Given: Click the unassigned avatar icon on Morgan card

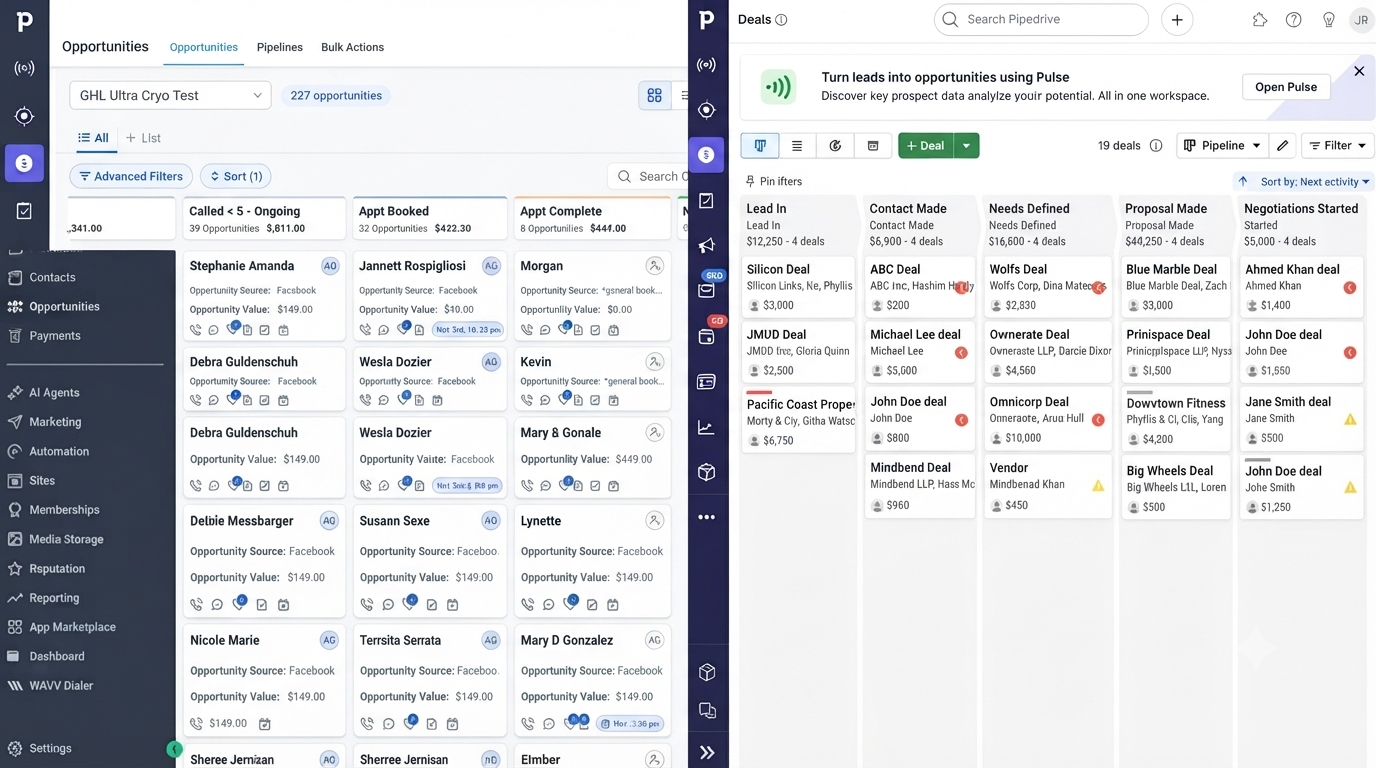Looking at the screenshot, I should (654, 266).
